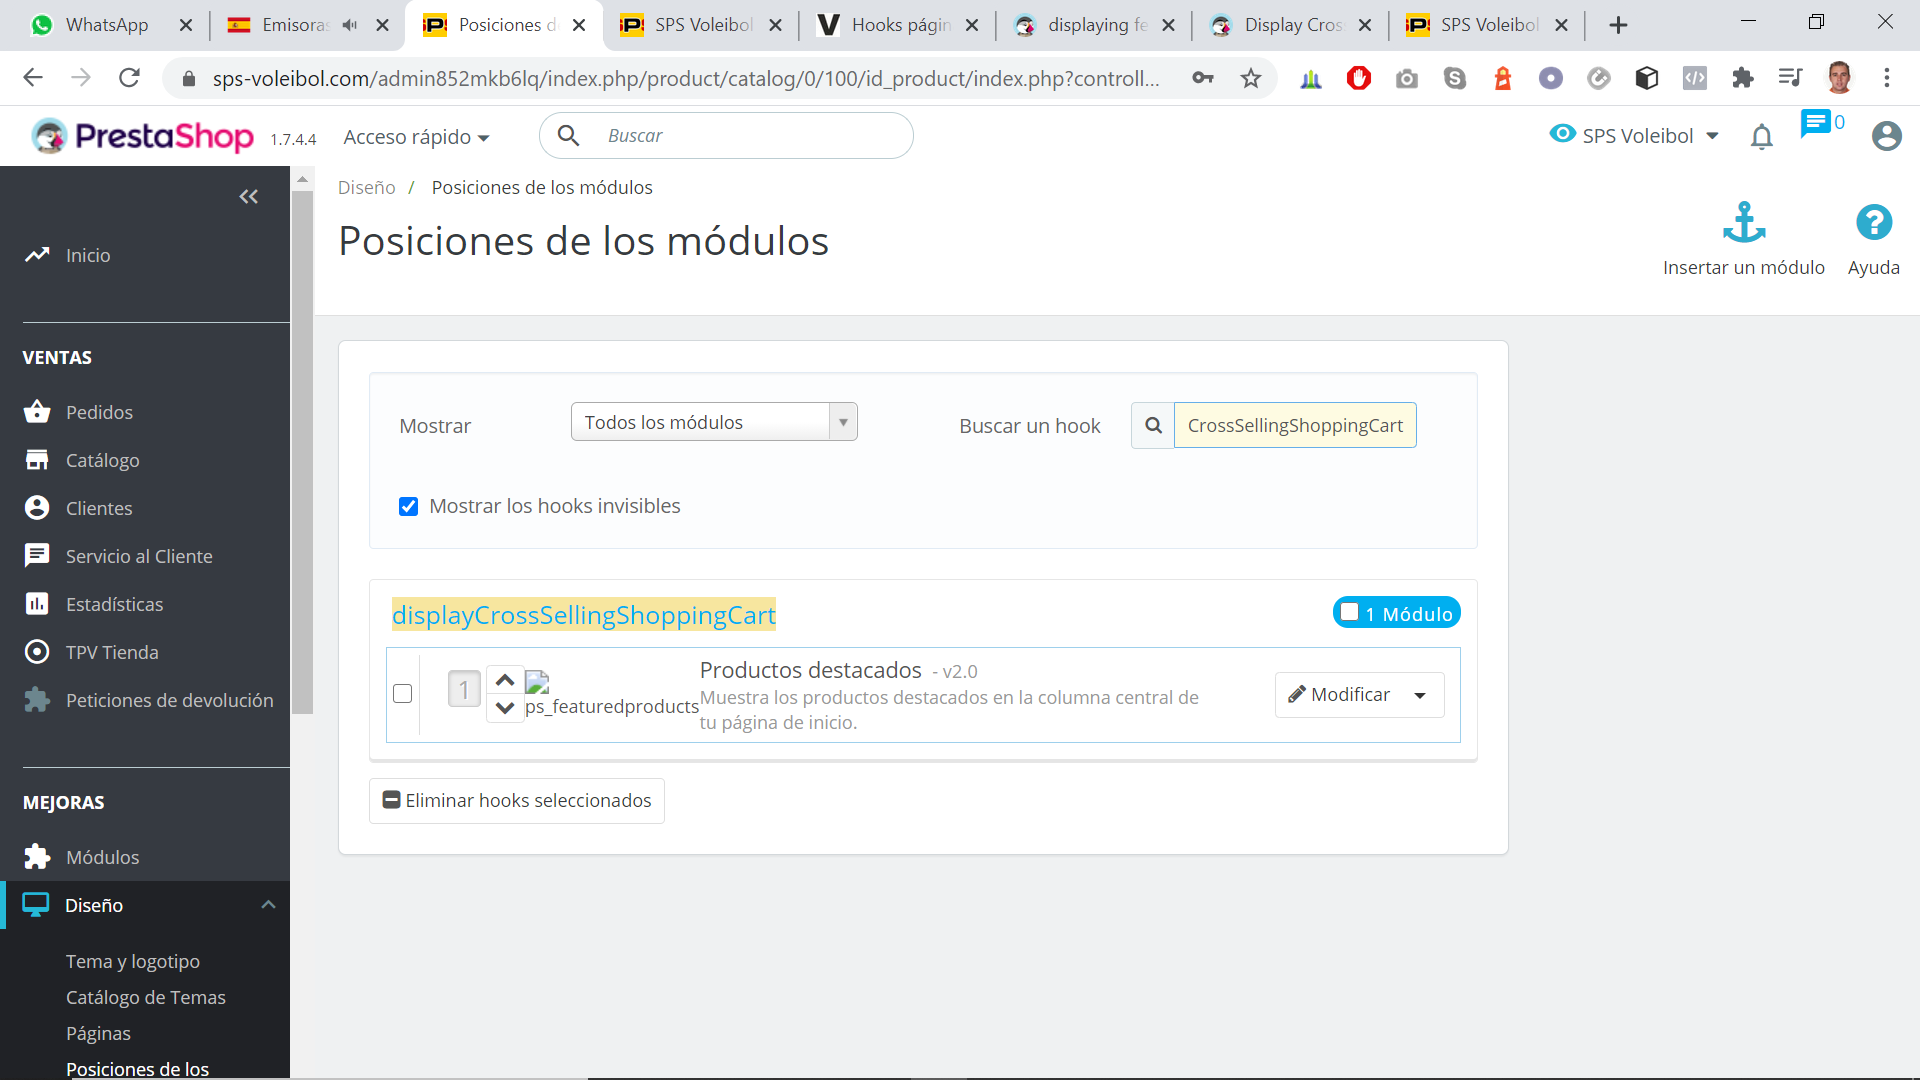Move Productos destacados down one position
Image resolution: width=1920 pixels, height=1080 pixels.
point(505,708)
